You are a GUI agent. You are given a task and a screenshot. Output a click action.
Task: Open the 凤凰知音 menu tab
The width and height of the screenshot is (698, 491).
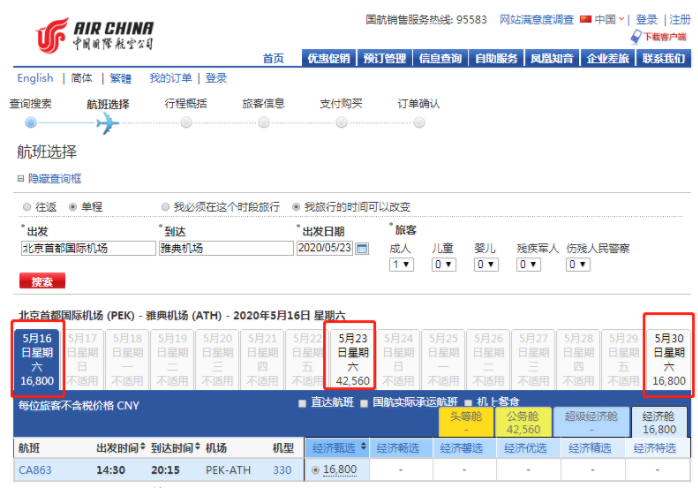(552, 58)
